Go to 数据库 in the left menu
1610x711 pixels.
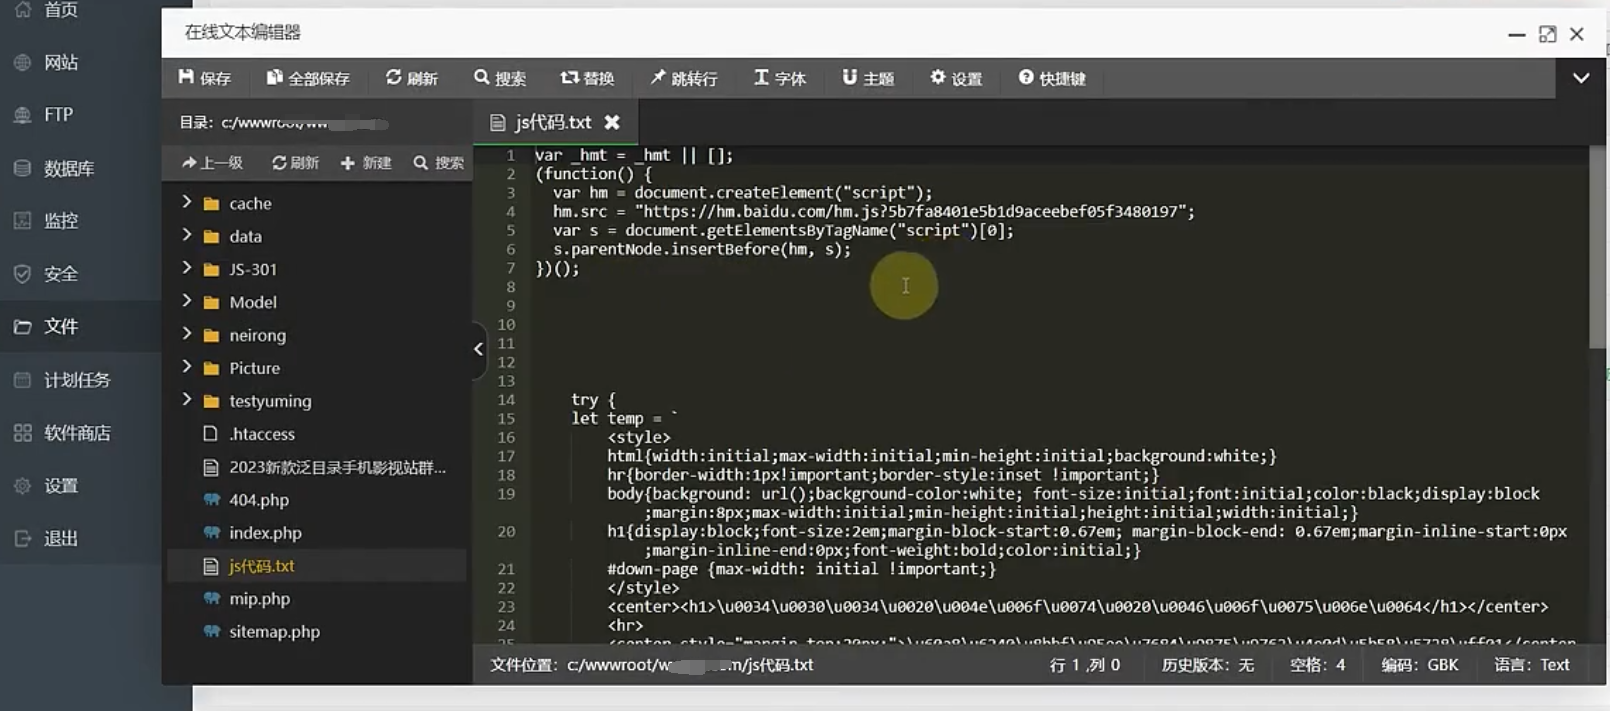pyautogui.click(x=68, y=168)
